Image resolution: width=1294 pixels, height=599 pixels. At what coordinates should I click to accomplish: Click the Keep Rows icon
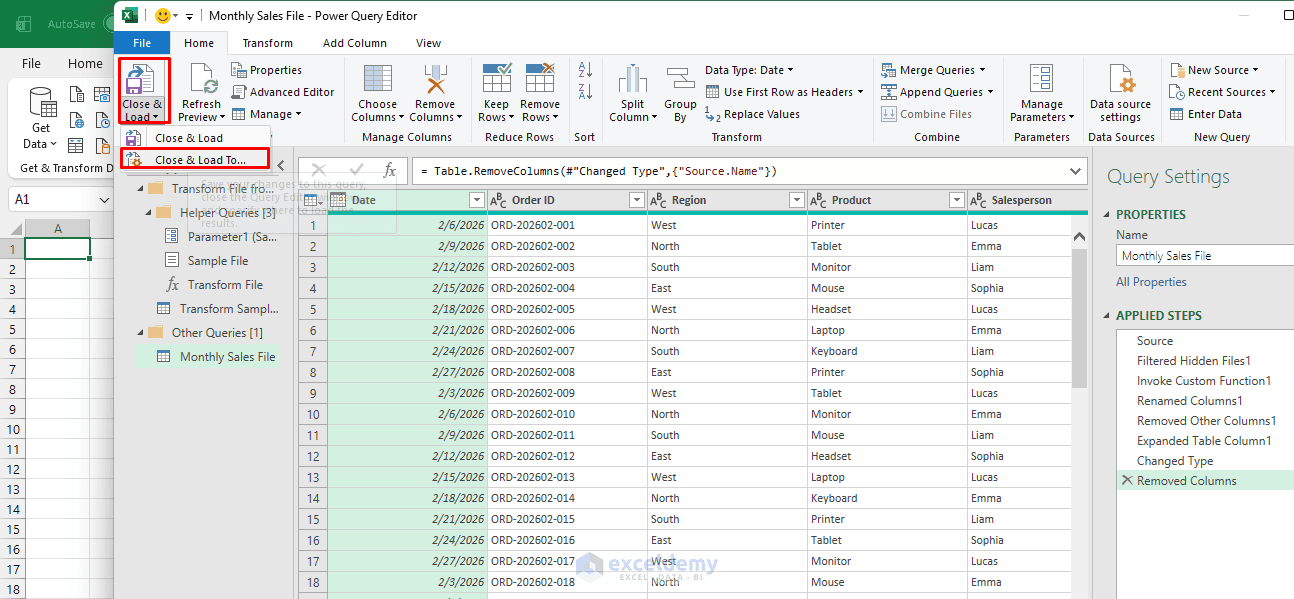(497, 79)
